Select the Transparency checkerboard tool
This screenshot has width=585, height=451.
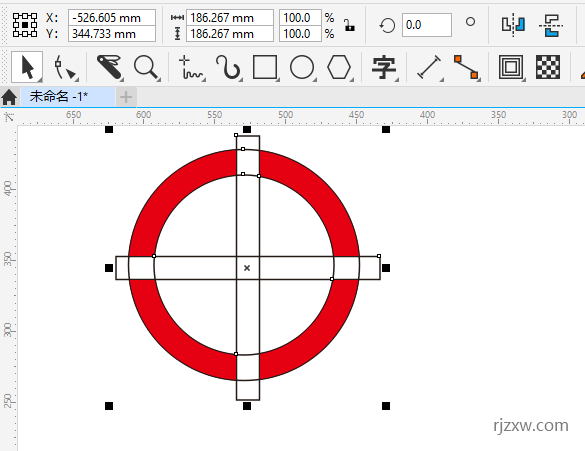click(548, 67)
